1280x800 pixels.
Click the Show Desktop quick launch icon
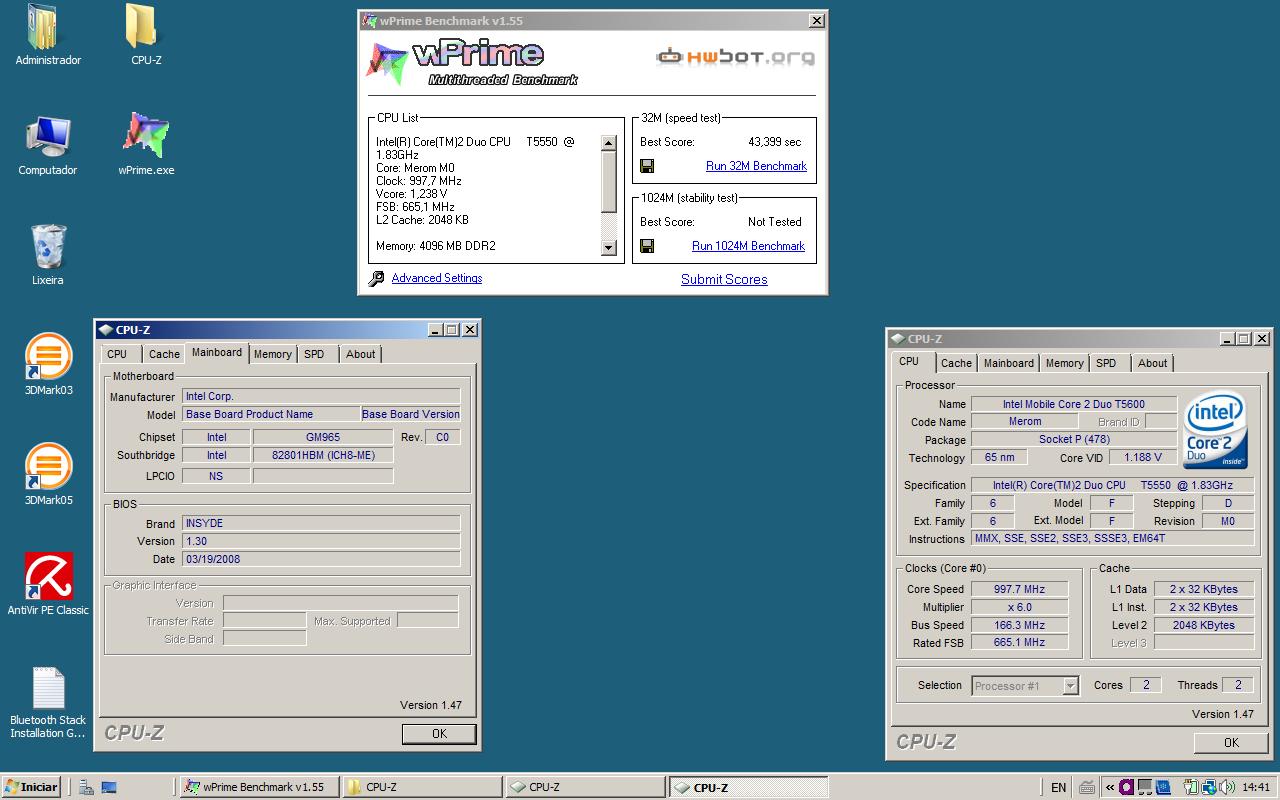108,788
